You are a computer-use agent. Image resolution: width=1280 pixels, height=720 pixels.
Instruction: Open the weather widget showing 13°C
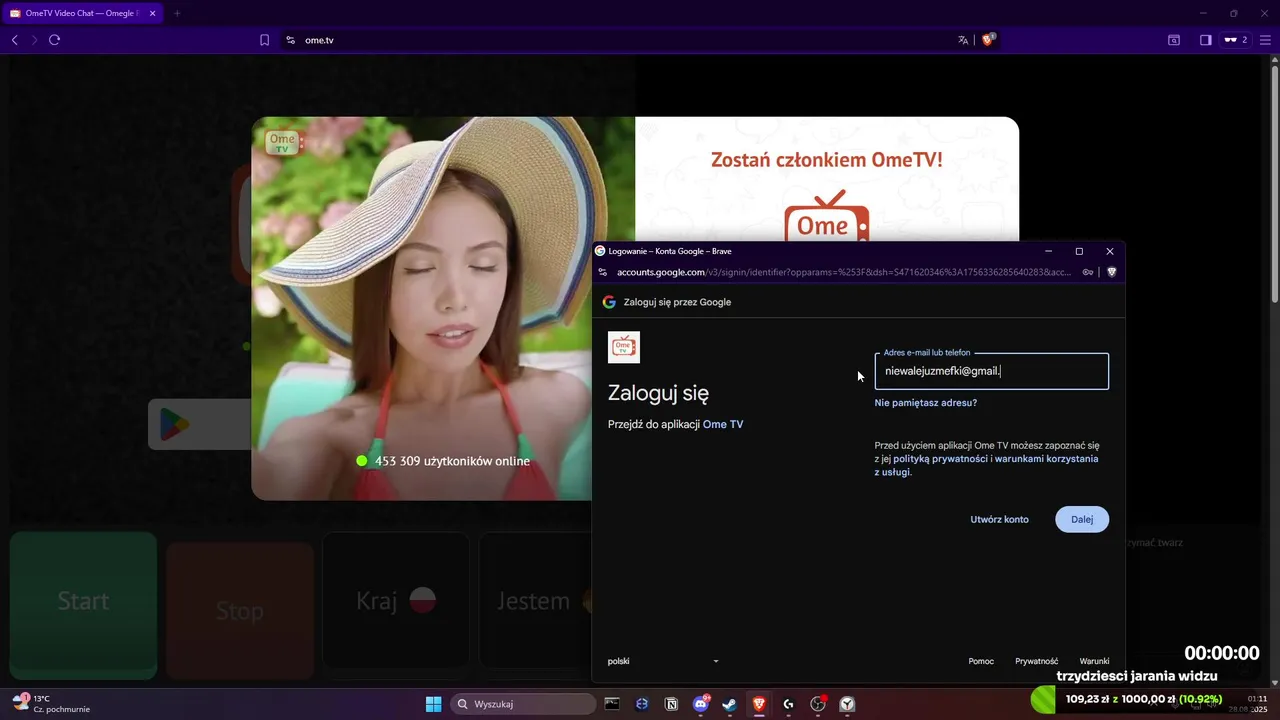(x=50, y=703)
